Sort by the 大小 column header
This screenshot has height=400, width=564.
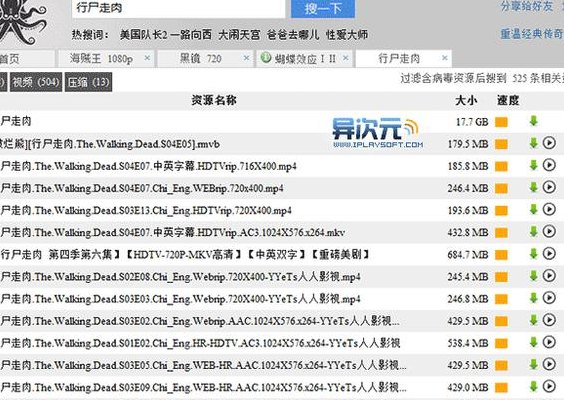(466, 100)
